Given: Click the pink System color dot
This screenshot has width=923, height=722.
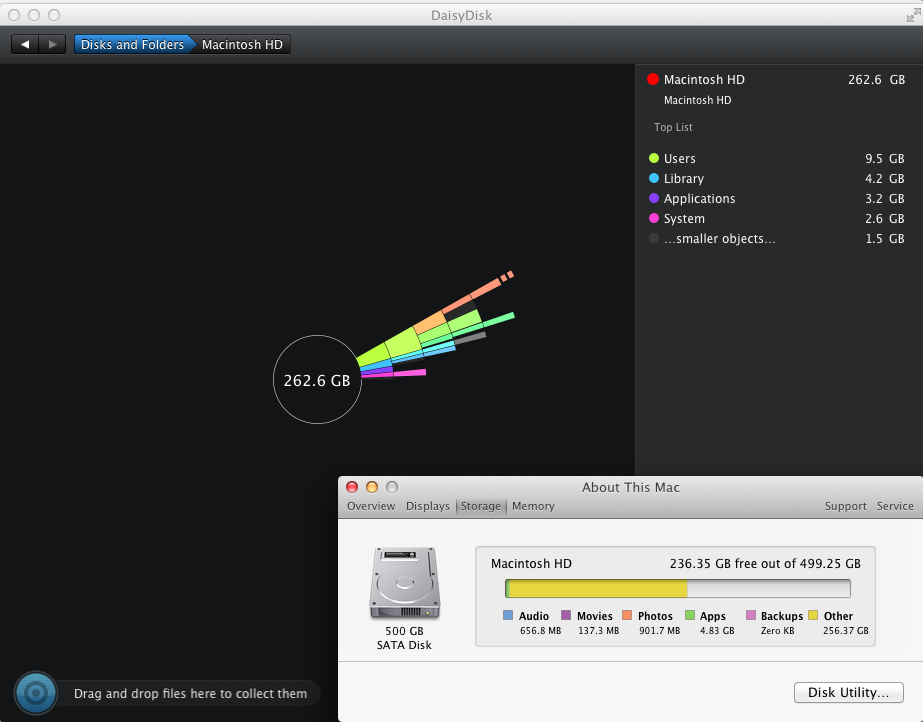Looking at the screenshot, I should point(653,218).
